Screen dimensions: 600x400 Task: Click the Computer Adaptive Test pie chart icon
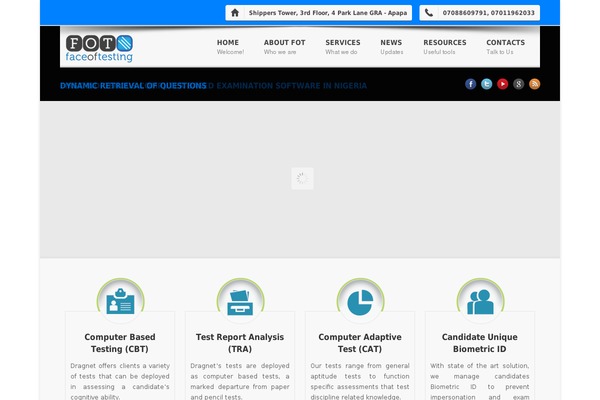pyautogui.click(x=360, y=302)
